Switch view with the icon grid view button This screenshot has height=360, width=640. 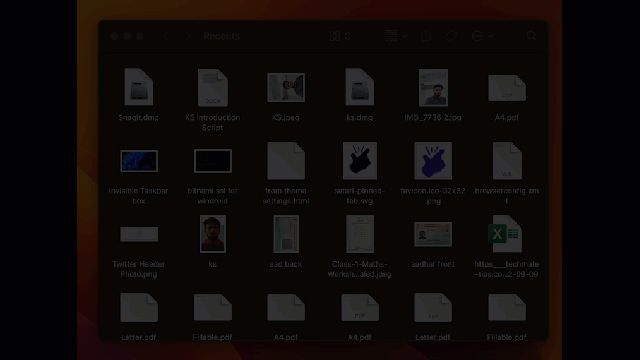pos(340,36)
